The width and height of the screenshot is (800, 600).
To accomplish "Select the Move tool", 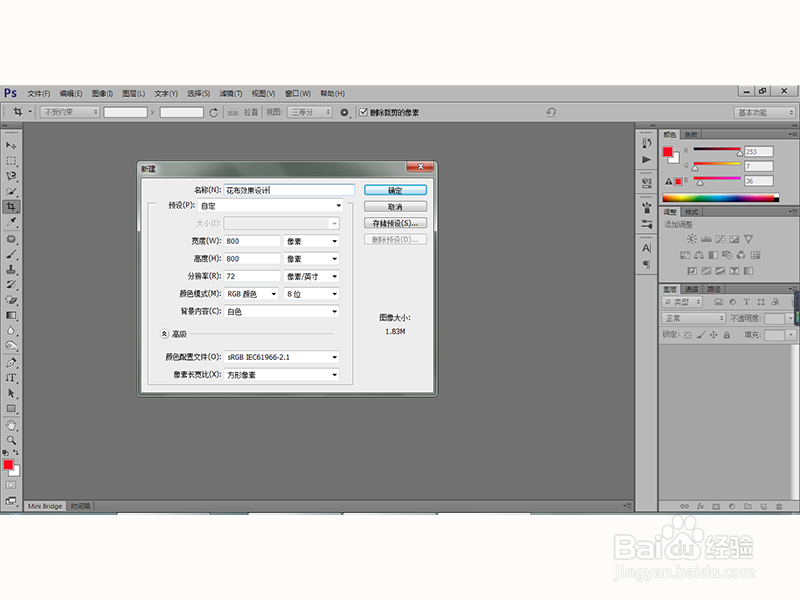I will [x=11, y=145].
